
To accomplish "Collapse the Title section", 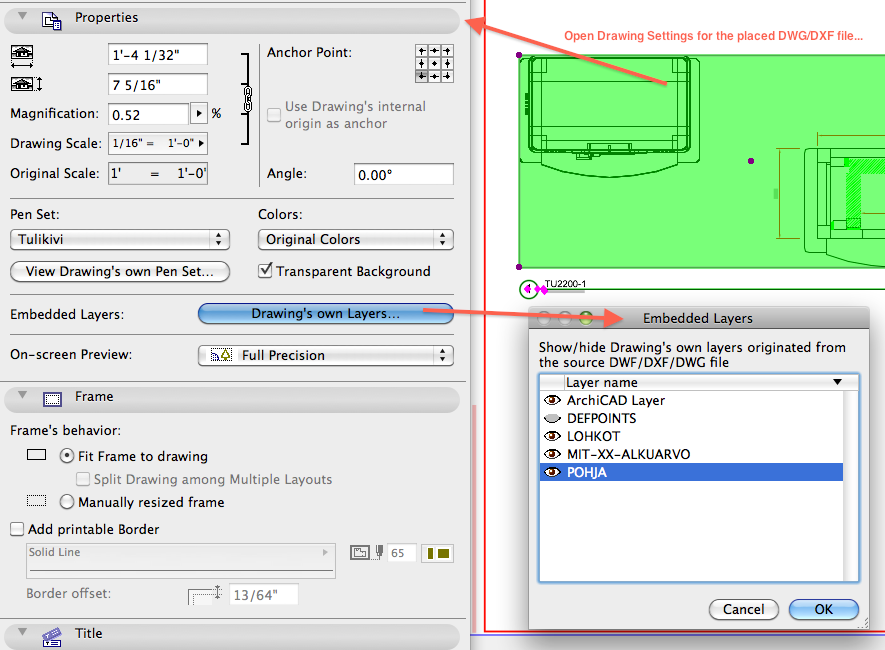I will click(x=22, y=634).
